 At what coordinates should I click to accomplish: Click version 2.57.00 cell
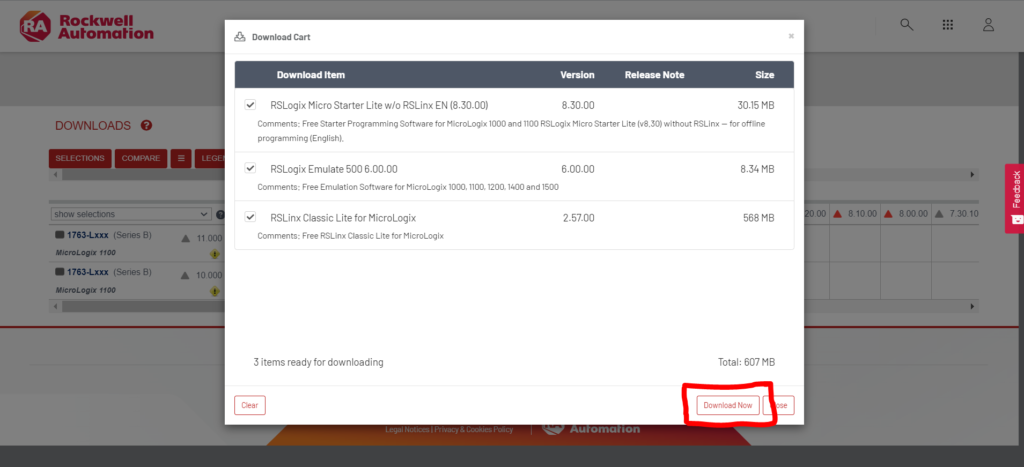(x=579, y=217)
